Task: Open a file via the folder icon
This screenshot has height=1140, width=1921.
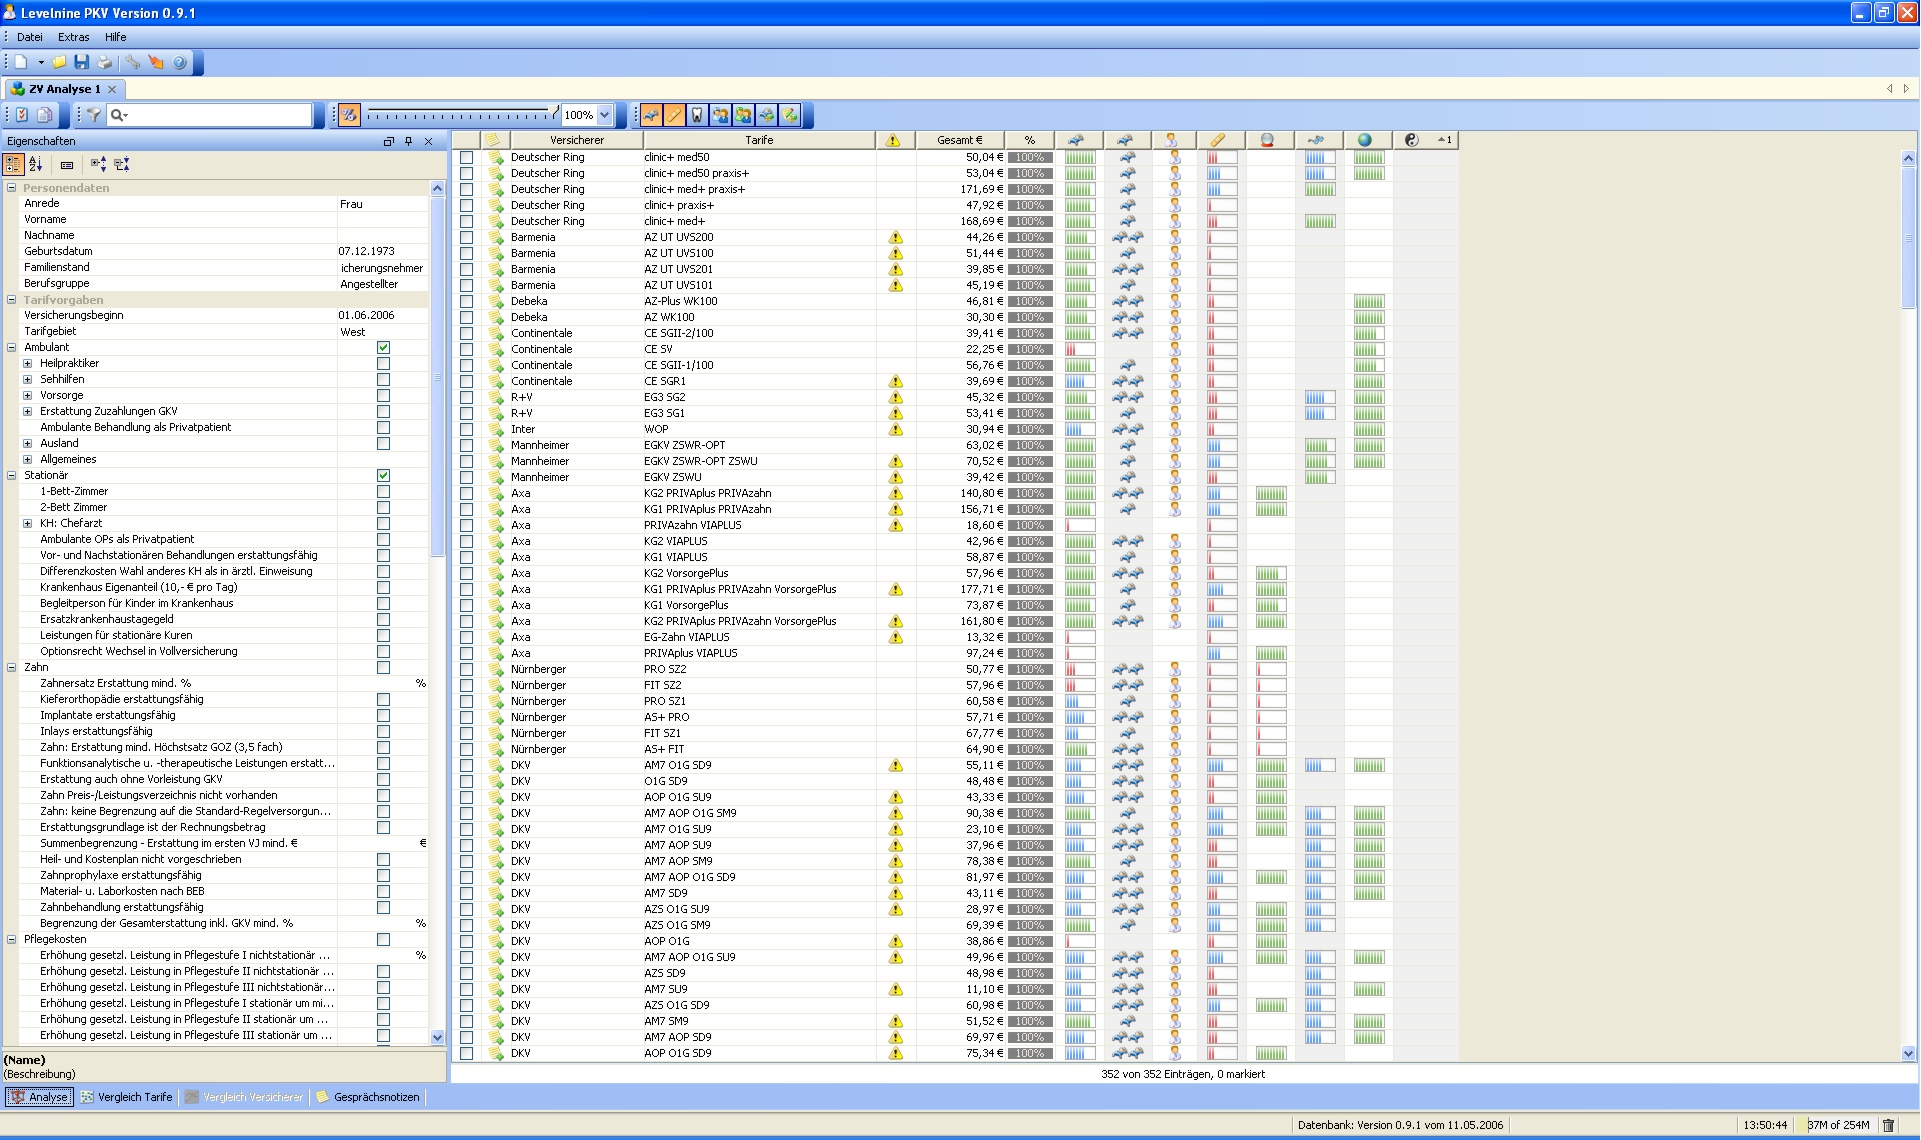Action: coord(60,62)
